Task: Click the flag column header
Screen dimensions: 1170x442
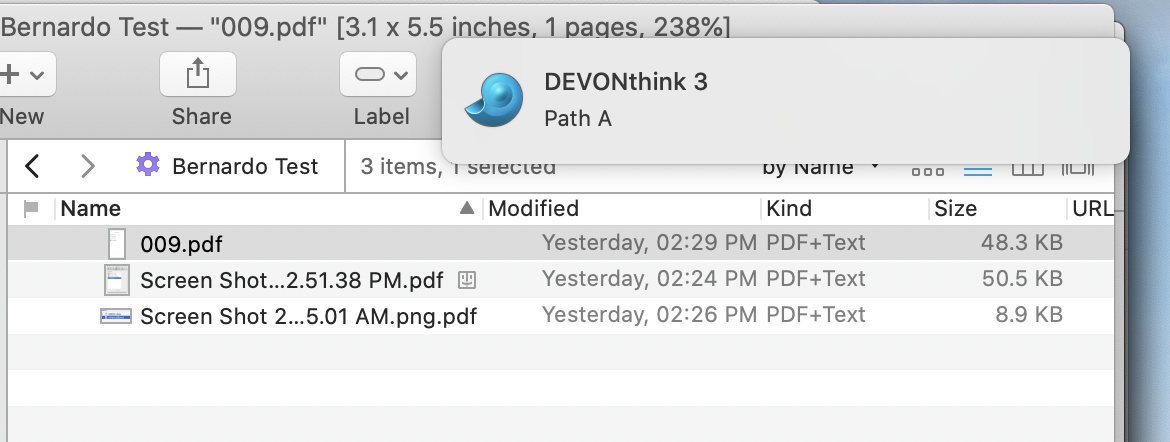Action: pyautogui.click(x=31, y=209)
